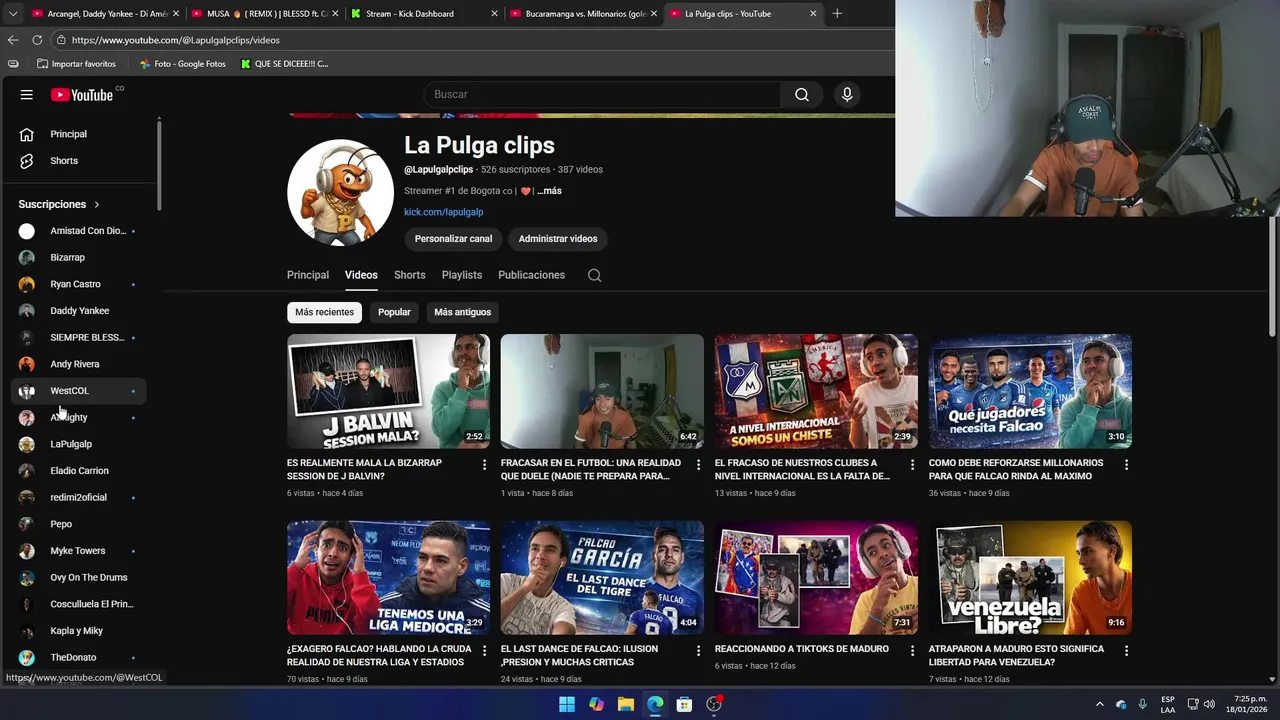Open kick.com/lapulgalp link

443,212
